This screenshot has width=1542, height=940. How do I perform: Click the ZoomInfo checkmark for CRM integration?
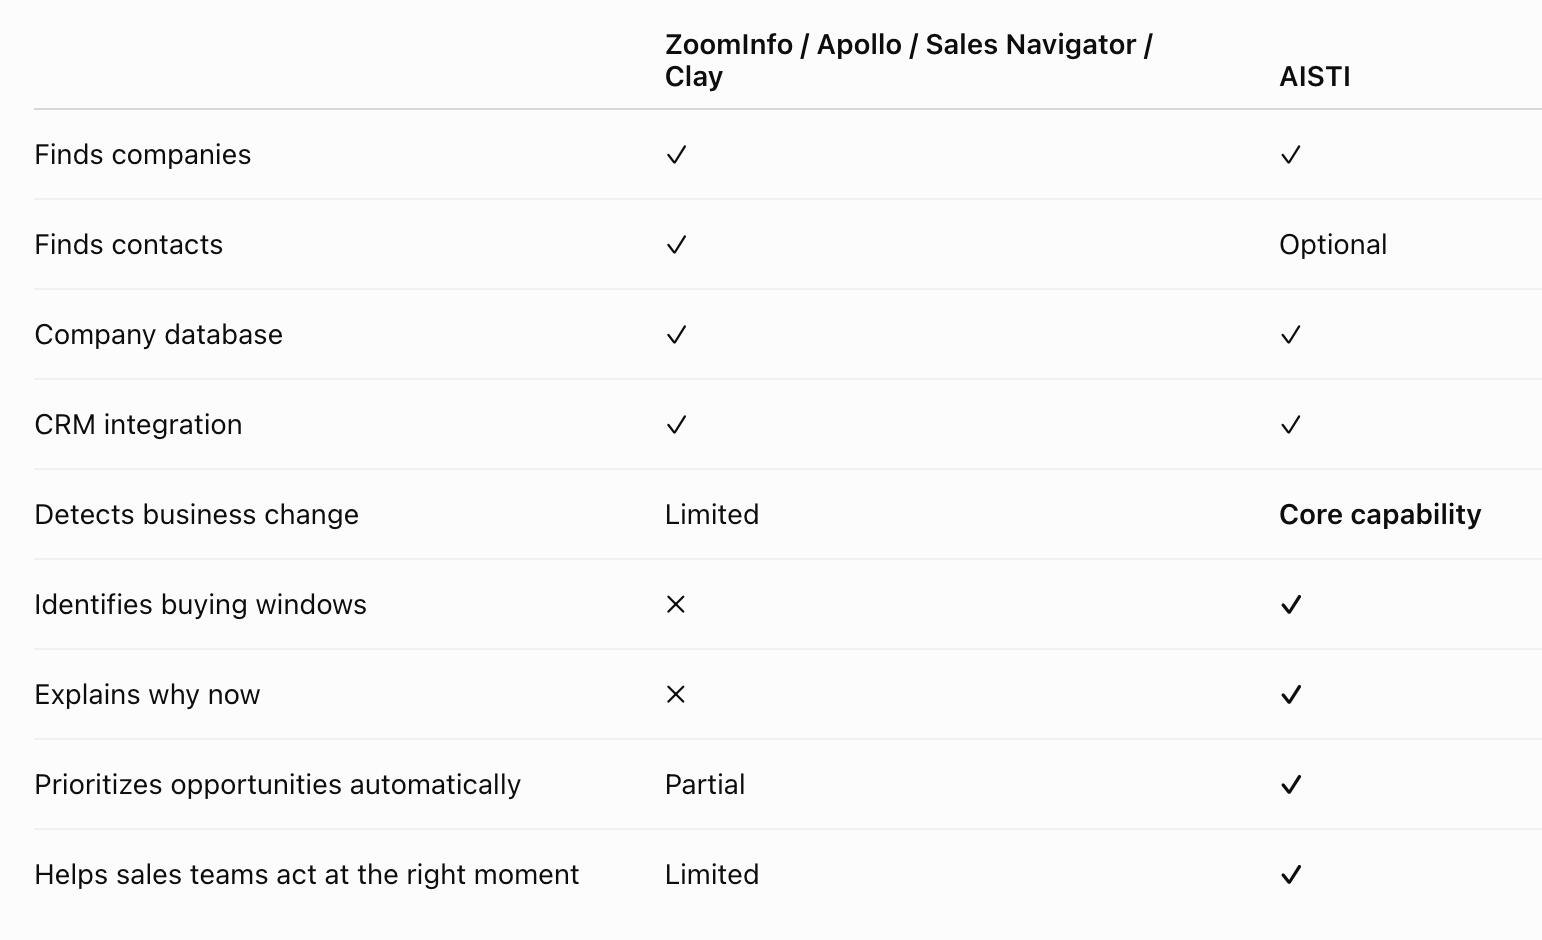tap(677, 425)
